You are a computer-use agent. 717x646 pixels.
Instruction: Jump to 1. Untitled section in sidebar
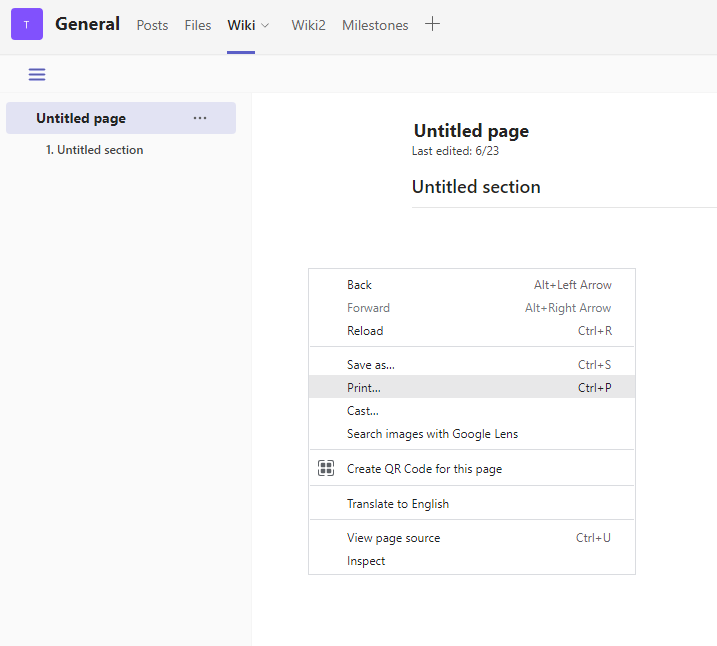coord(94,150)
